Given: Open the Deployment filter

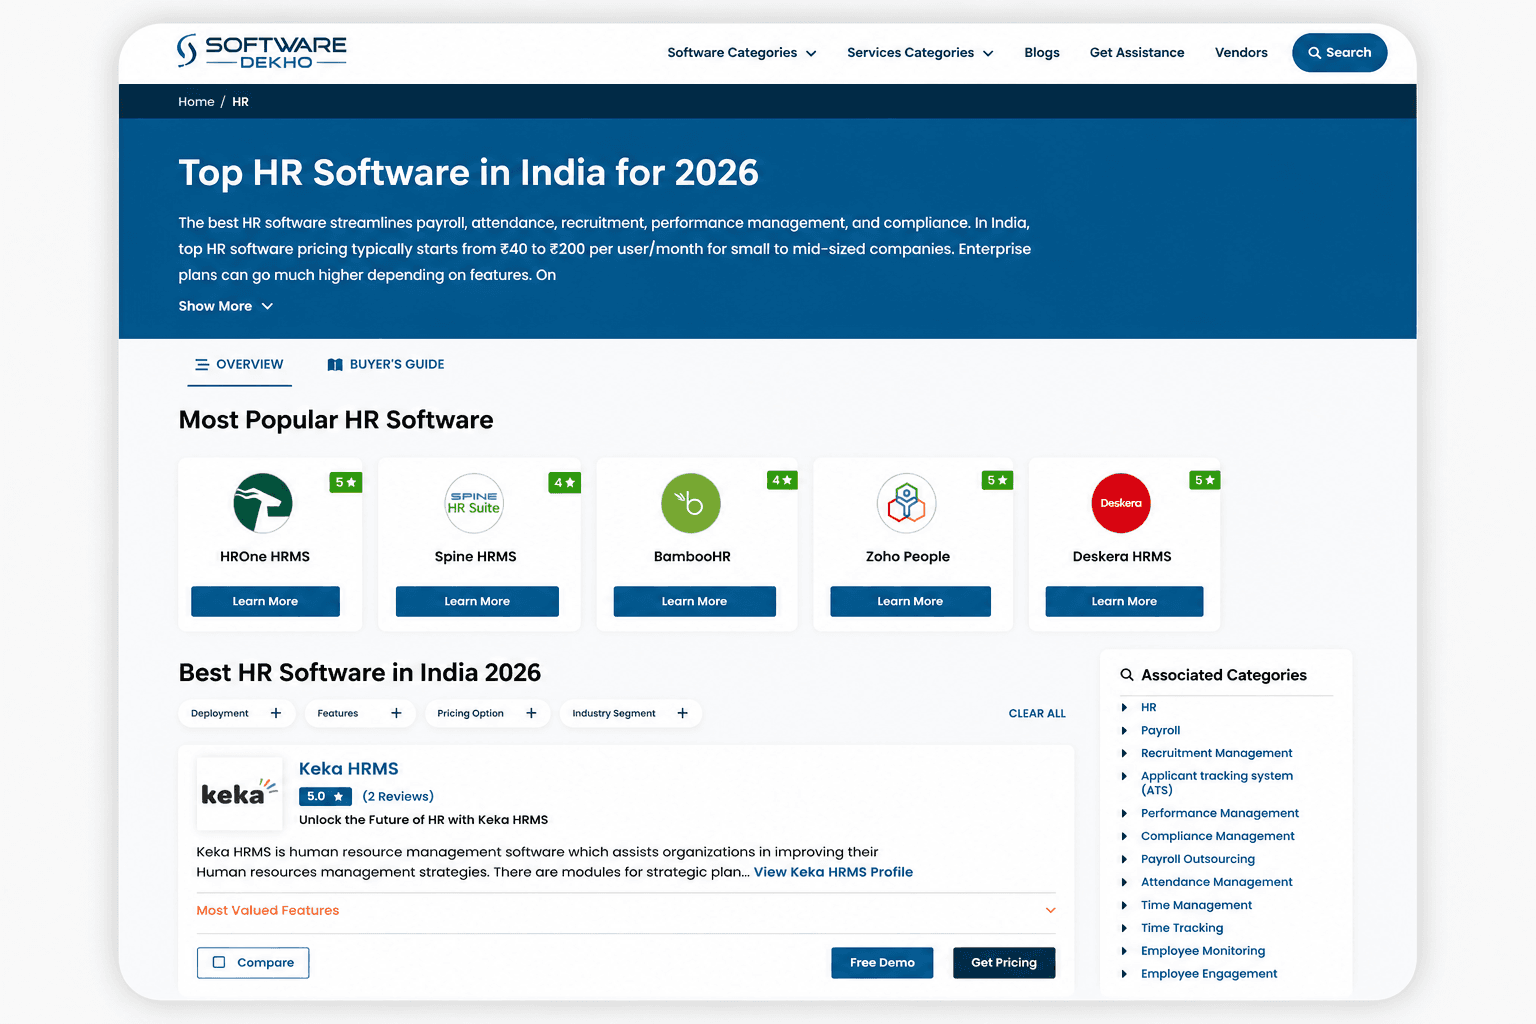Looking at the screenshot, I should [236, 713].
